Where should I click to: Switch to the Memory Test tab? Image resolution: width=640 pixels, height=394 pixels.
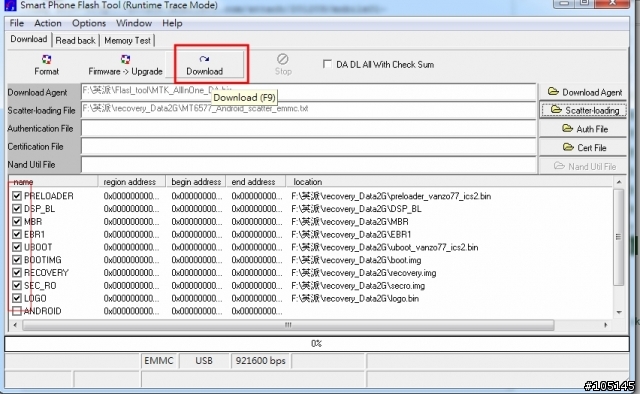pos(127,40)
